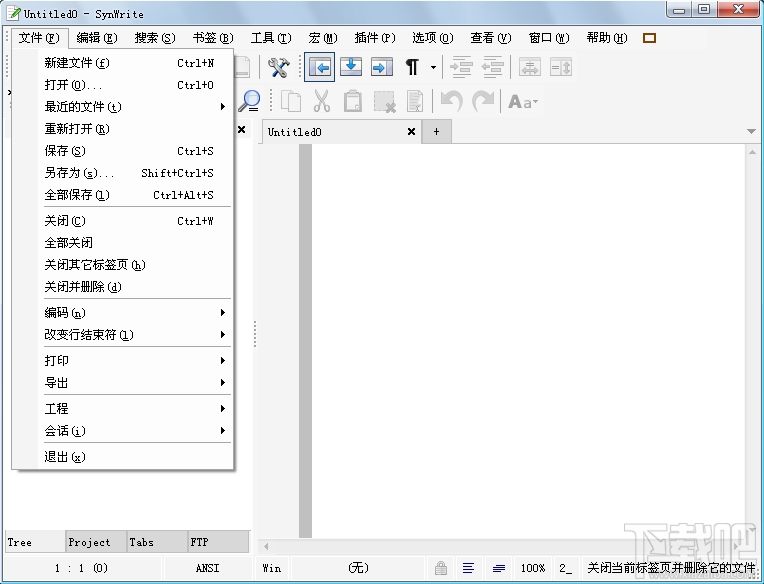Toggle the left side panel icon
The width and height of the screenshot is (764, 584).
point(320,67)
